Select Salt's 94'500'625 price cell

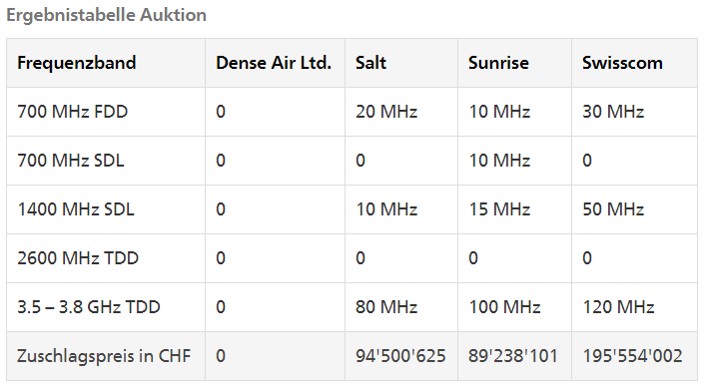400,356
